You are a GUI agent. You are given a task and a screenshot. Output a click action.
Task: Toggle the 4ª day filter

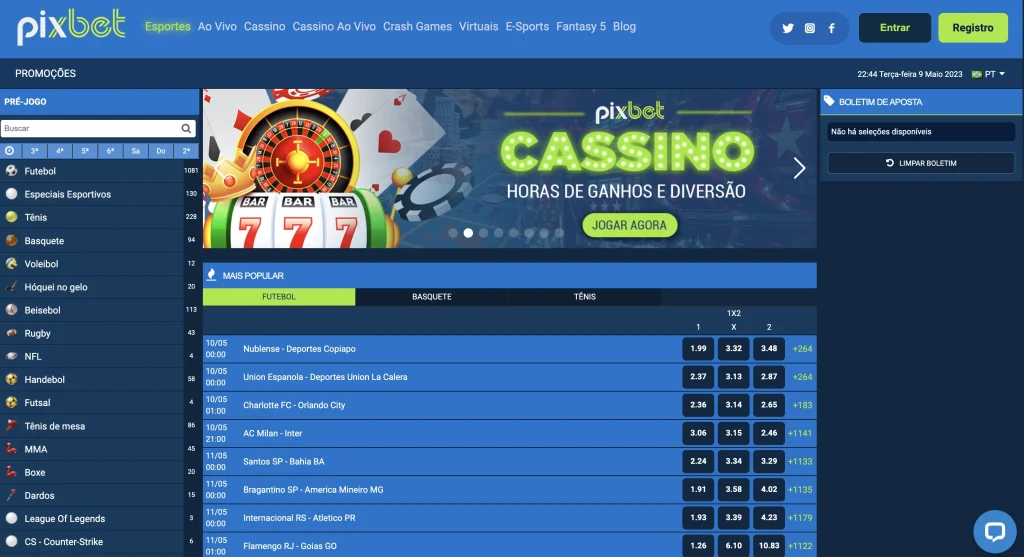click(x=59, y=151)
